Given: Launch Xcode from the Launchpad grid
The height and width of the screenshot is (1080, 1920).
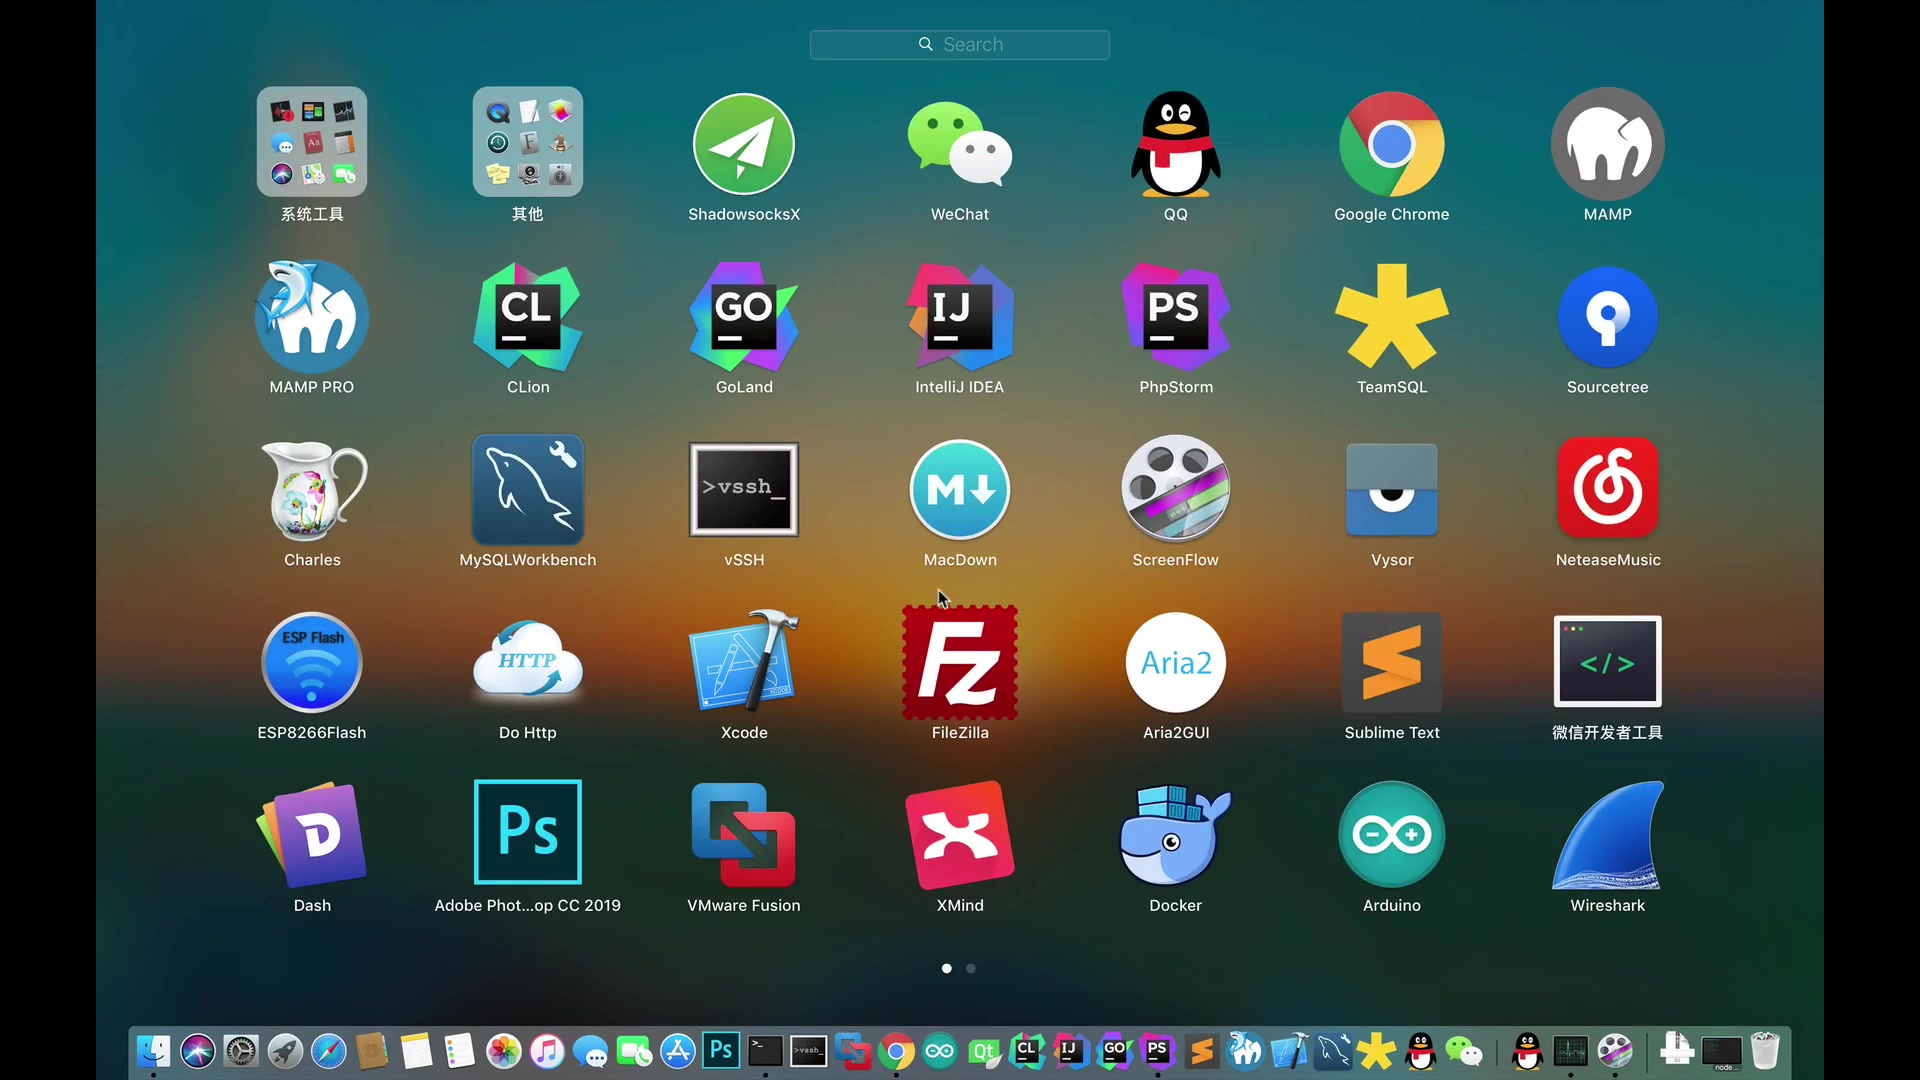Looking at the screenshot, I should click(744, 662).
